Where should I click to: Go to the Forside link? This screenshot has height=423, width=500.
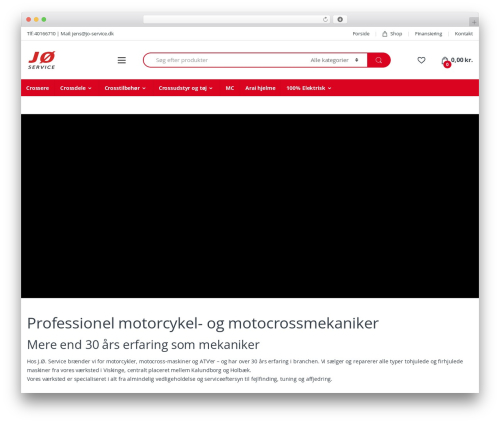pyautogui.click(x=361, y=34)
